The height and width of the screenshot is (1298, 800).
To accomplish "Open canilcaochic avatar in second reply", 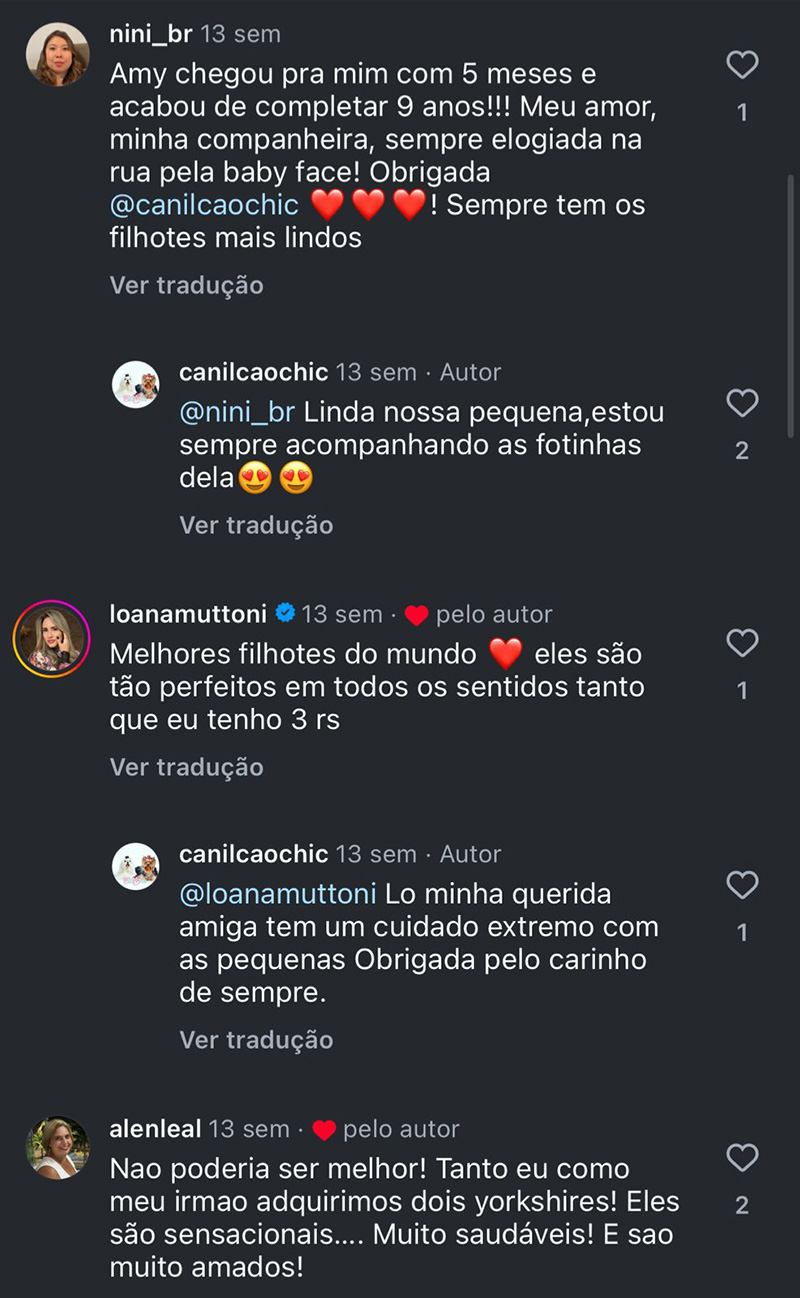I will (135, 867).
